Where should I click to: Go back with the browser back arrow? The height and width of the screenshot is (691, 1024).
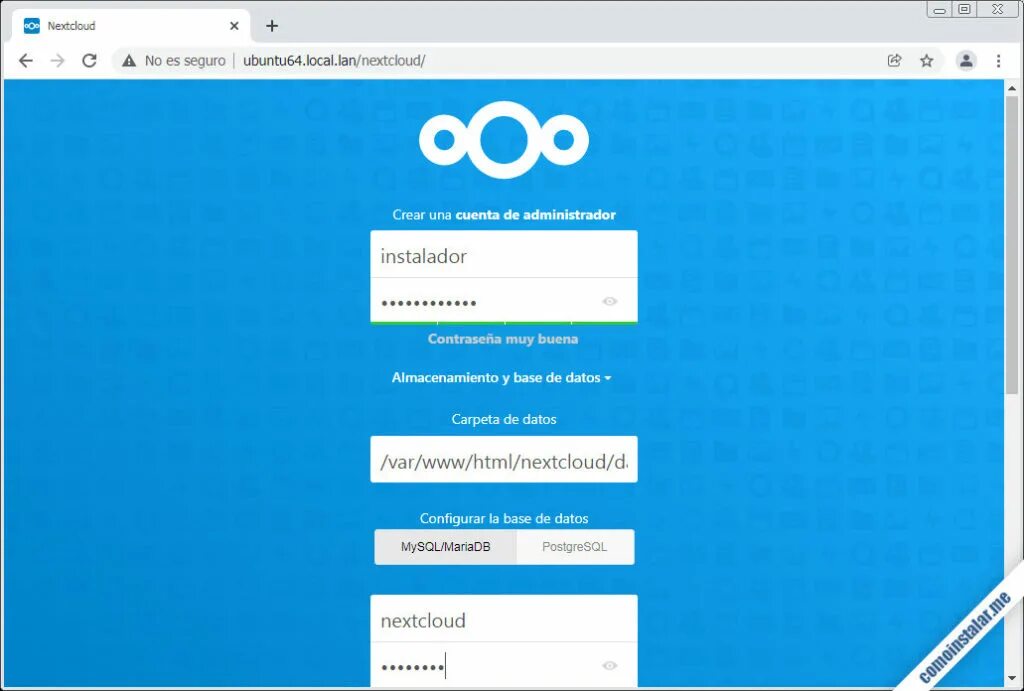[x=25, y=61]
